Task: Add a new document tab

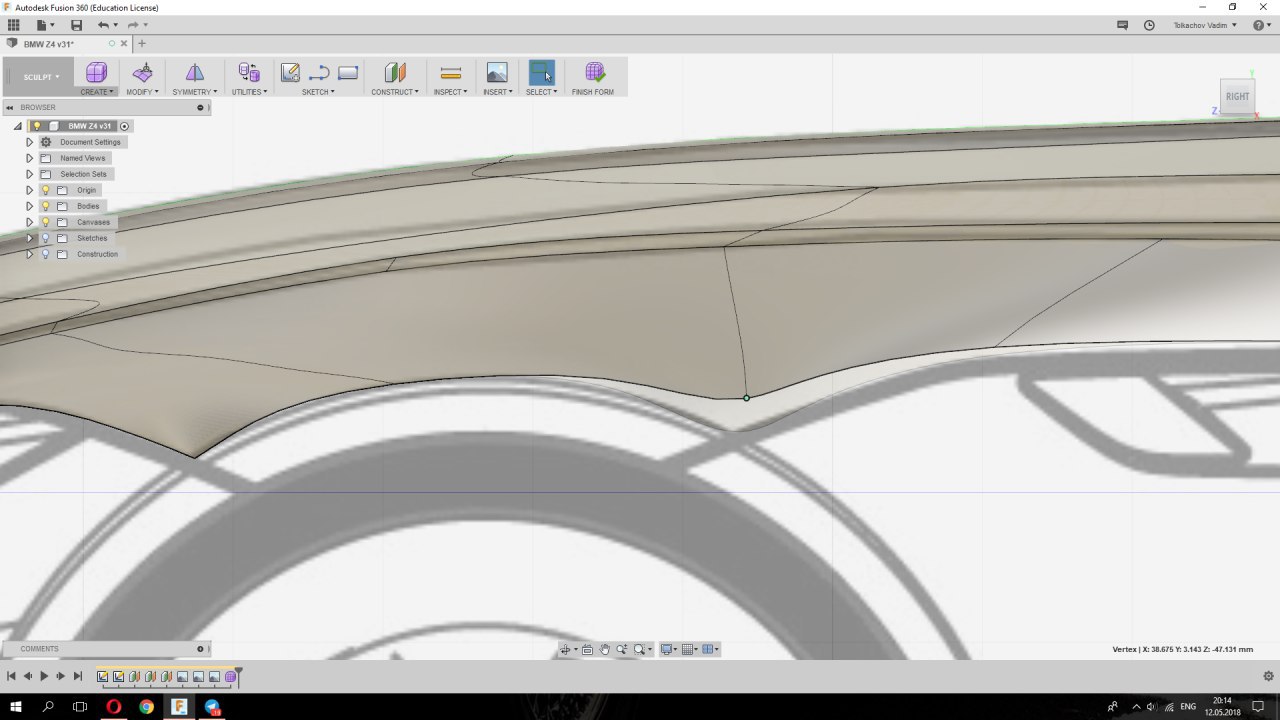Action: (x=142, y=43)
